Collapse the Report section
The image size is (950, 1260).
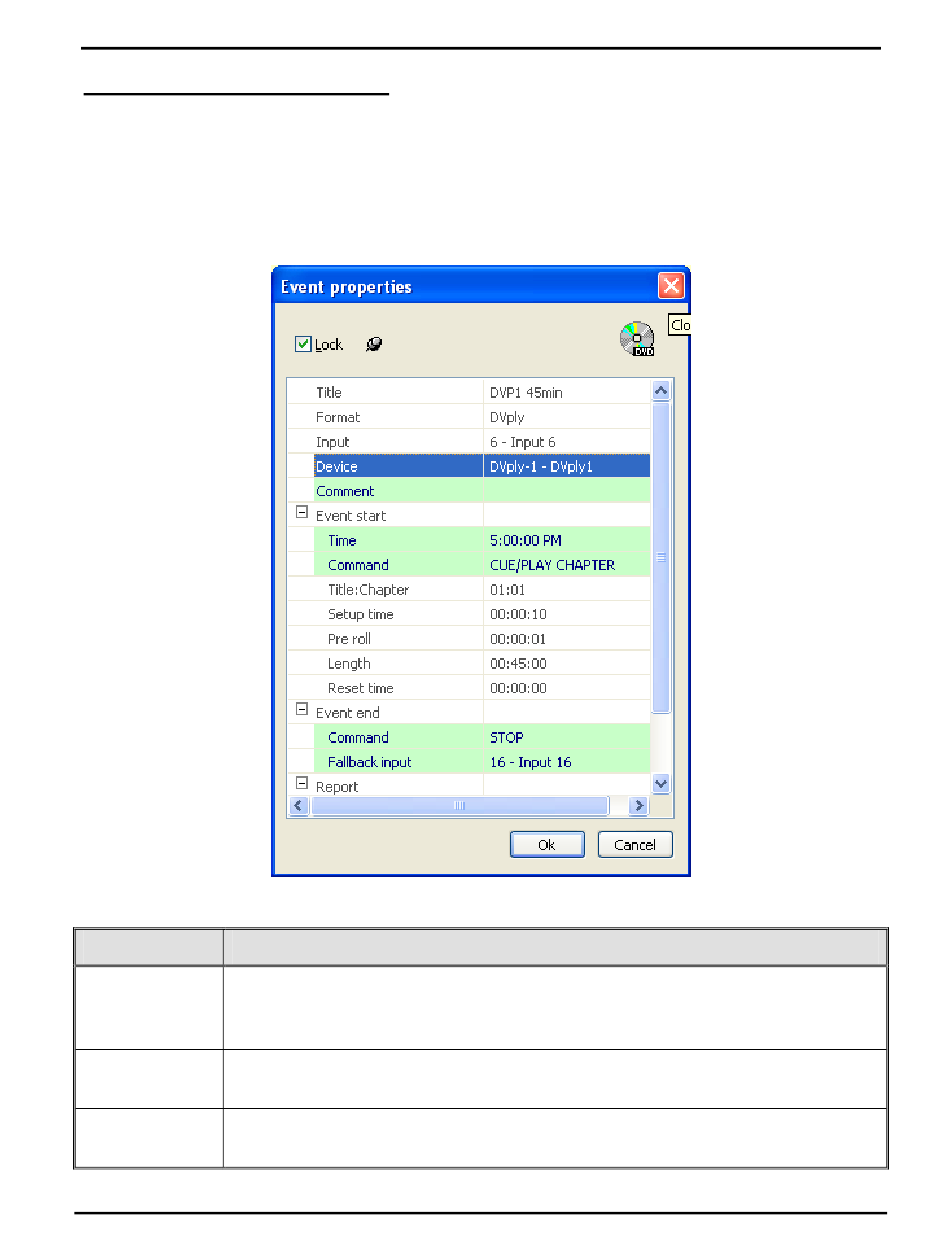click(301, 784)
